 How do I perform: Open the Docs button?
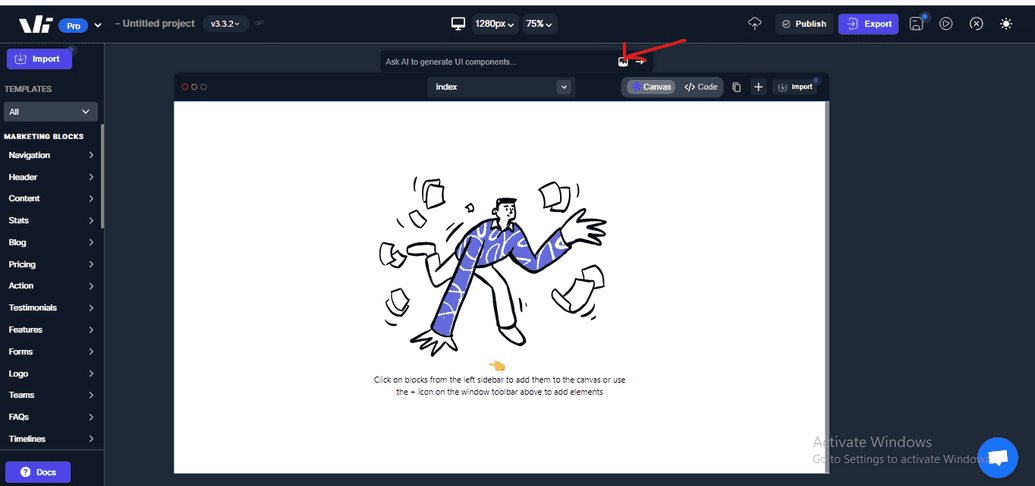(x=38, y=472)
